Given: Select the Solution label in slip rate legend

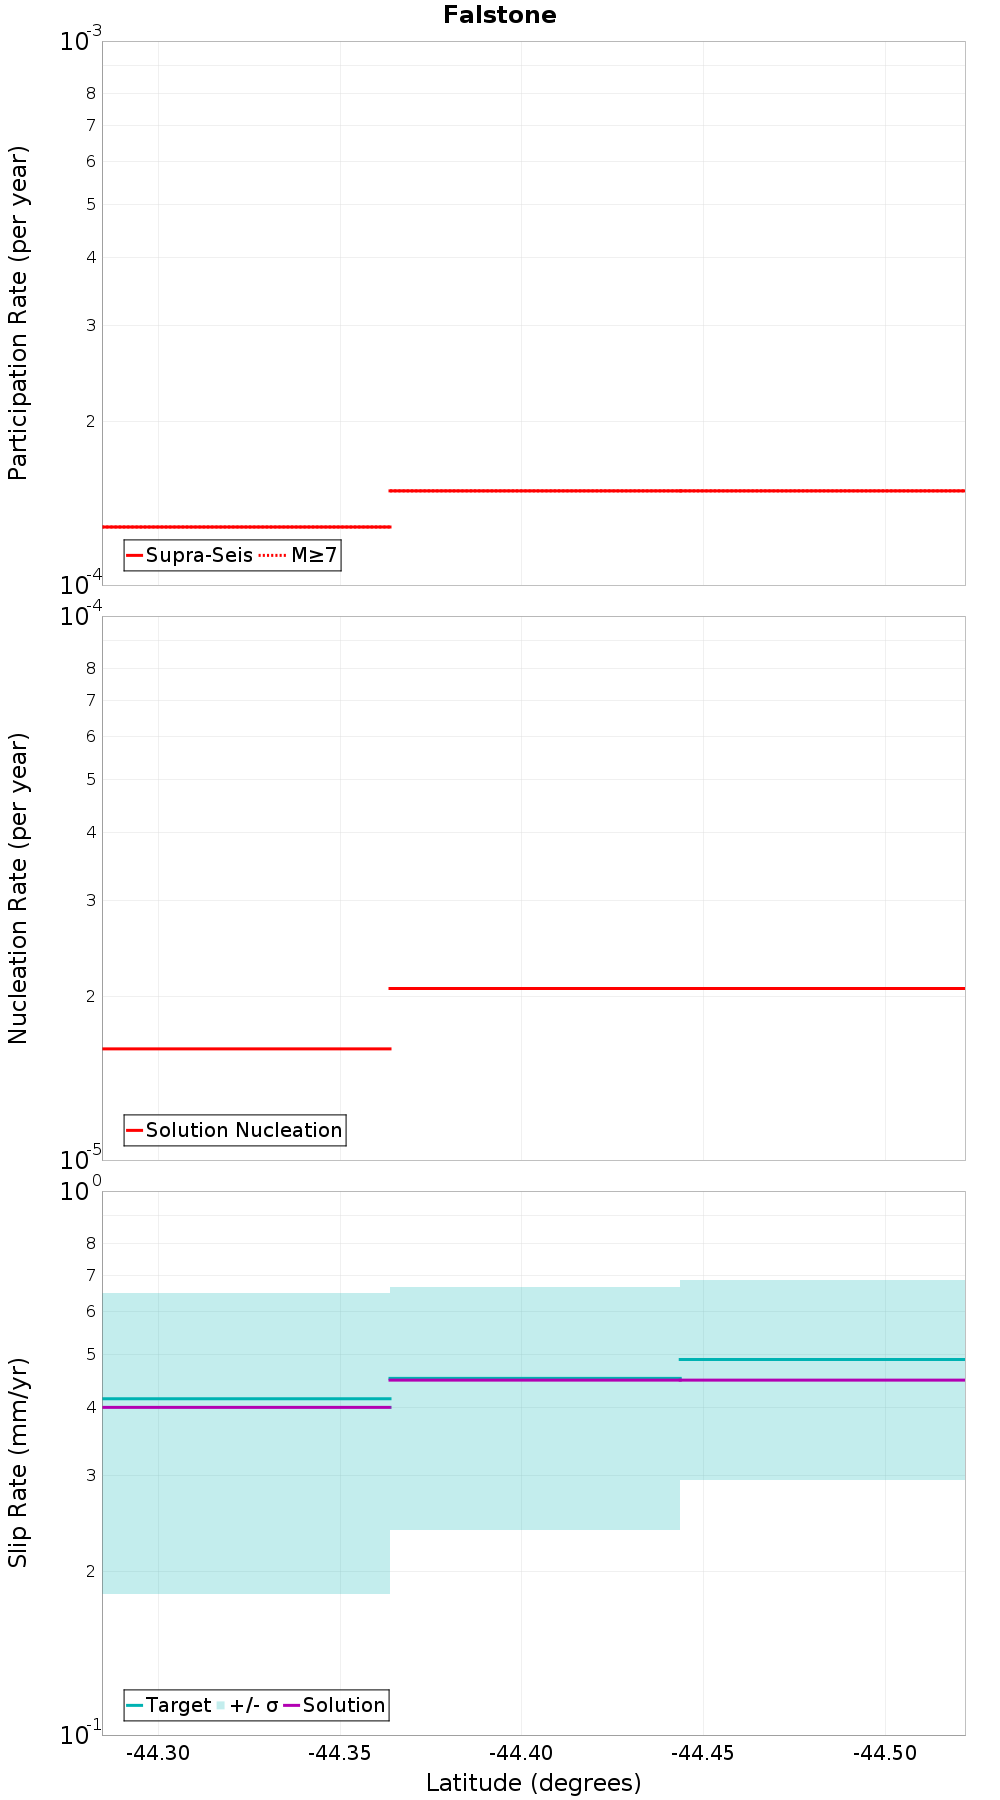Looking at the screenshot, I should point(344,1705).
